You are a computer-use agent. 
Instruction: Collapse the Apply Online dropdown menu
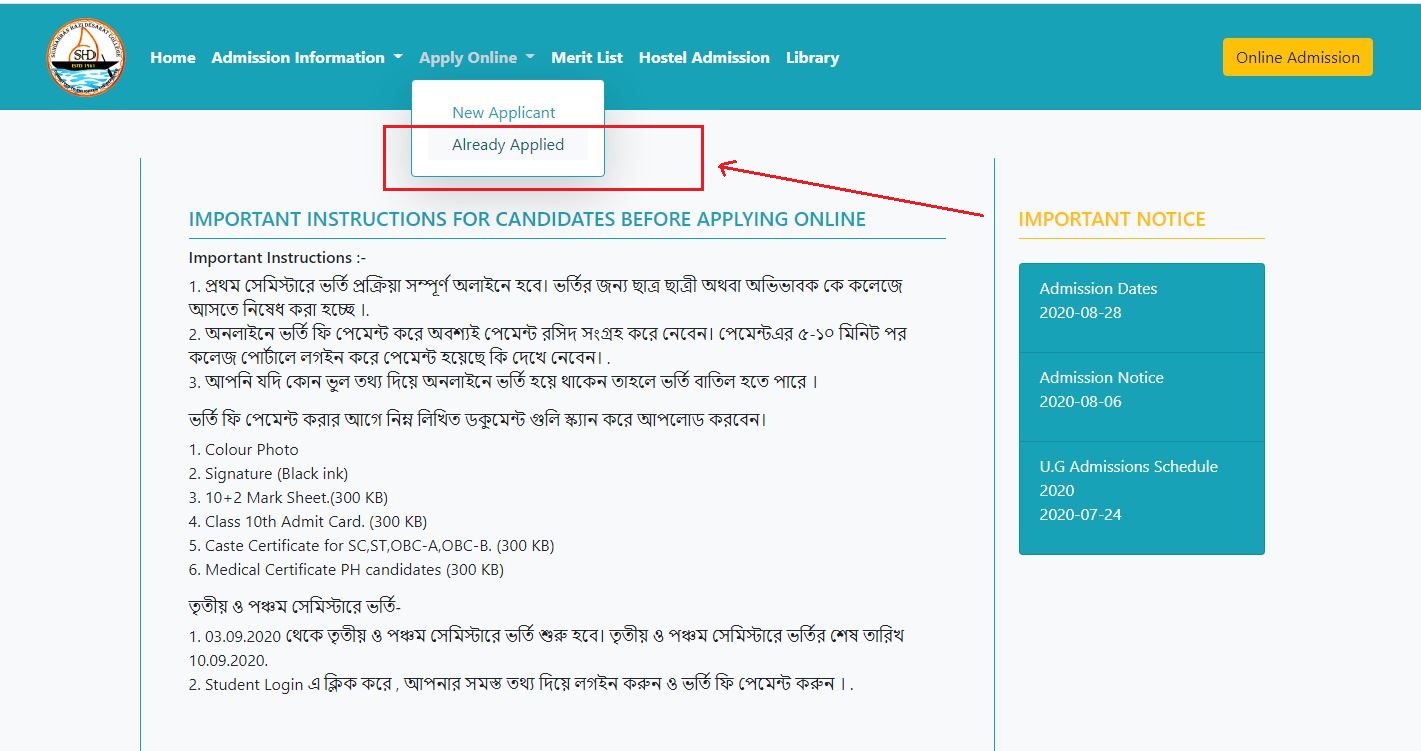point(468,58)
